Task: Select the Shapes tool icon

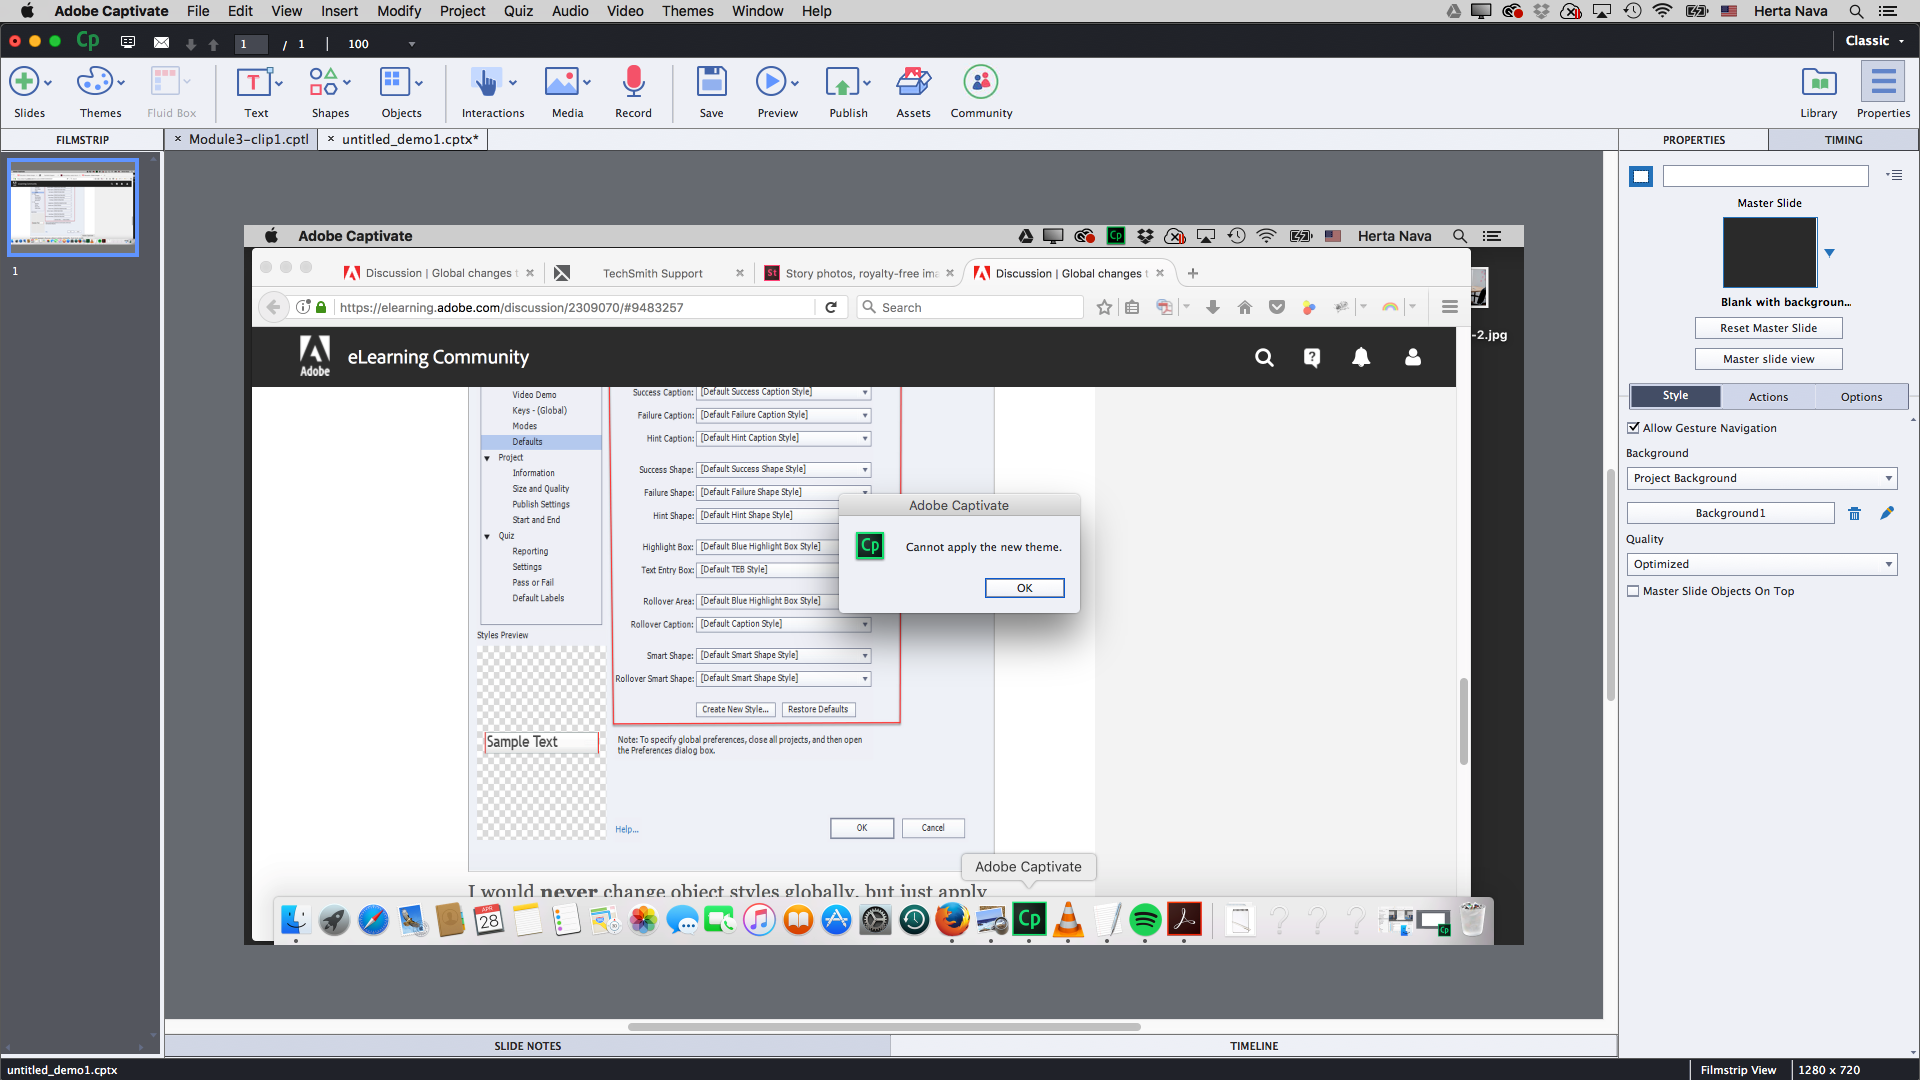Action: click(x=323, y=82)
